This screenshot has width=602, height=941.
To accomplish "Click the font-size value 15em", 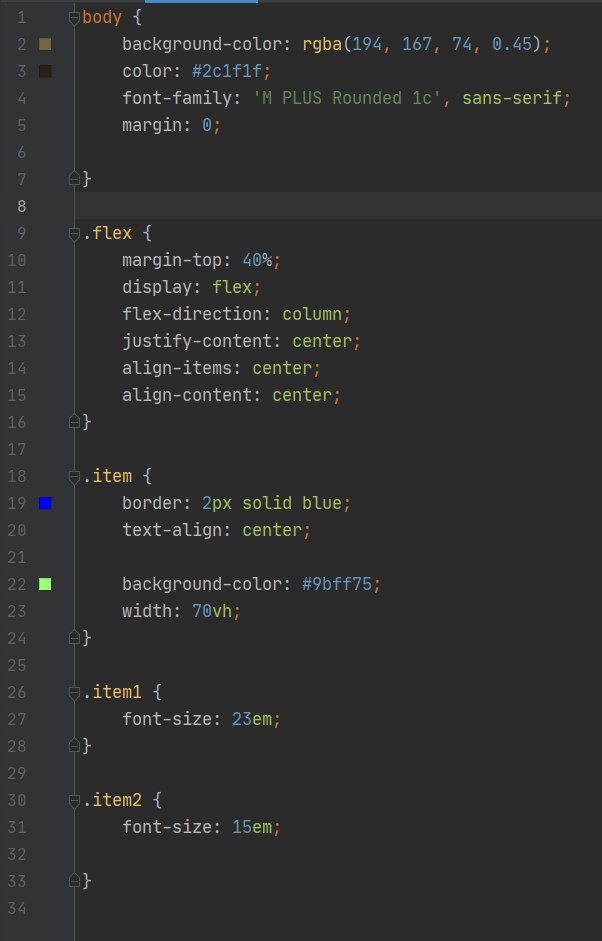I will (x=252, y=827).
